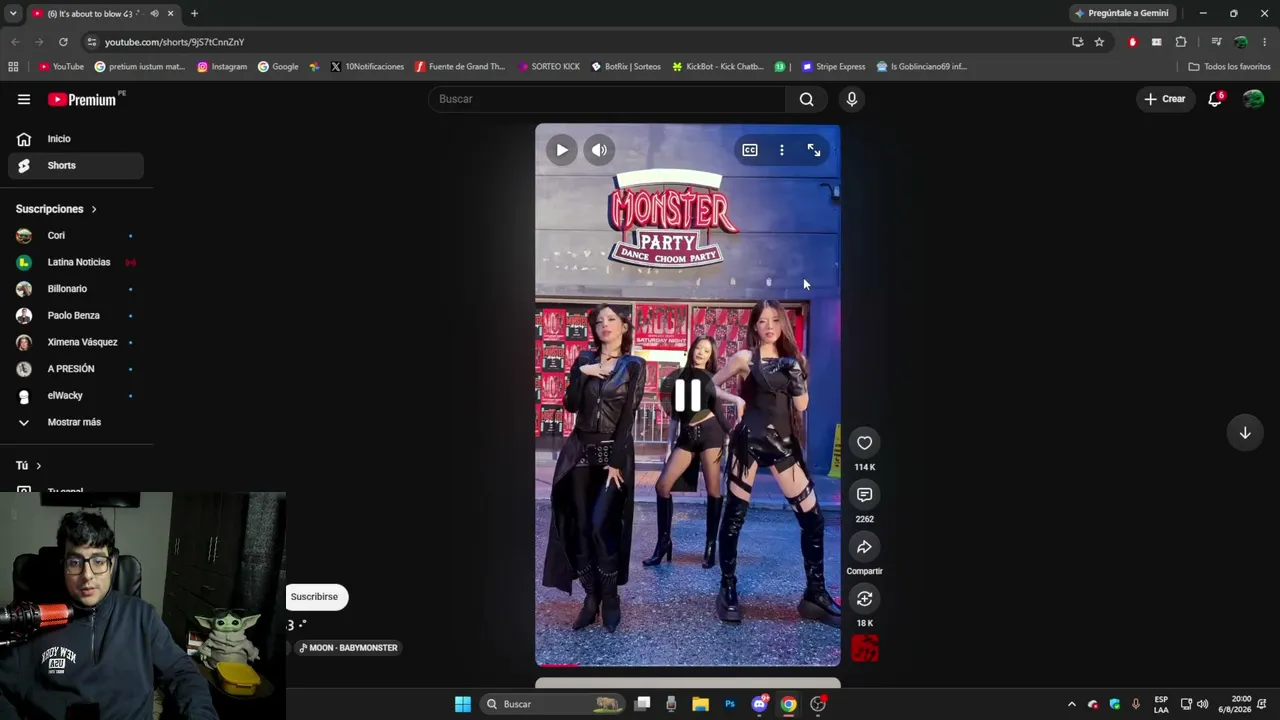Show hidden system tray icons
This screenshot has height=720, width=1280.
point(1072,704)
